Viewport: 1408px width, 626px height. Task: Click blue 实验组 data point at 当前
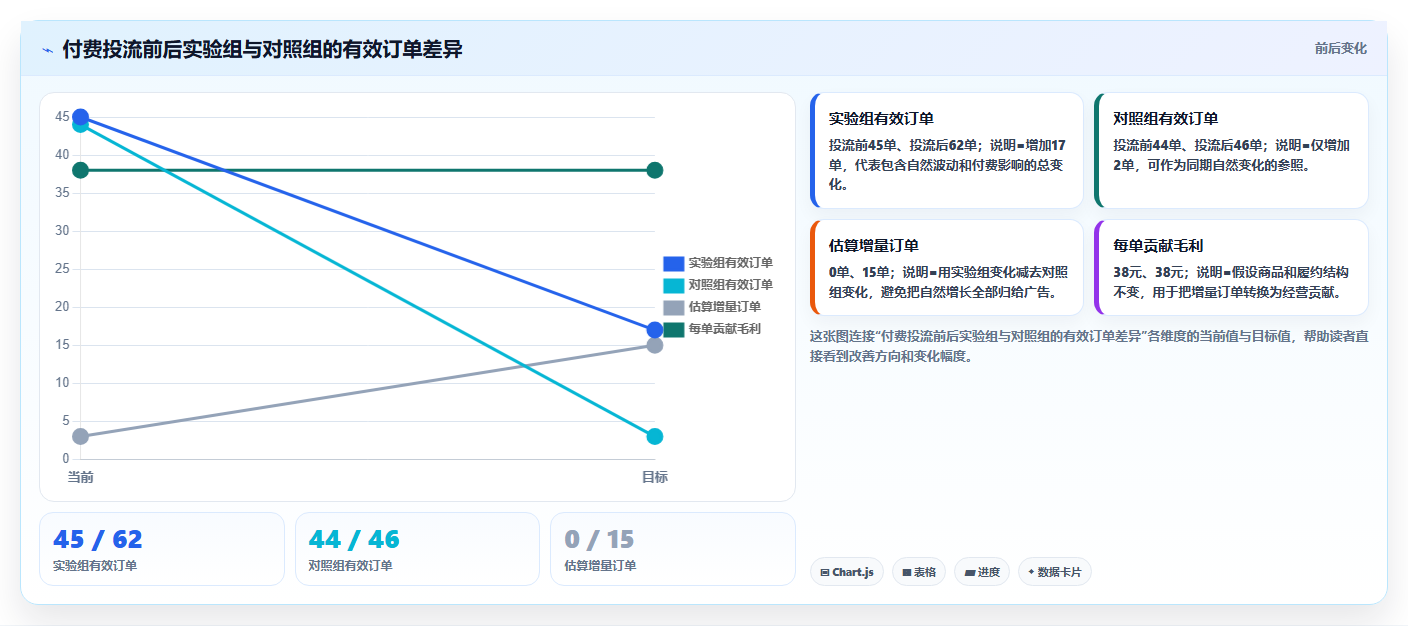(81, 117)
